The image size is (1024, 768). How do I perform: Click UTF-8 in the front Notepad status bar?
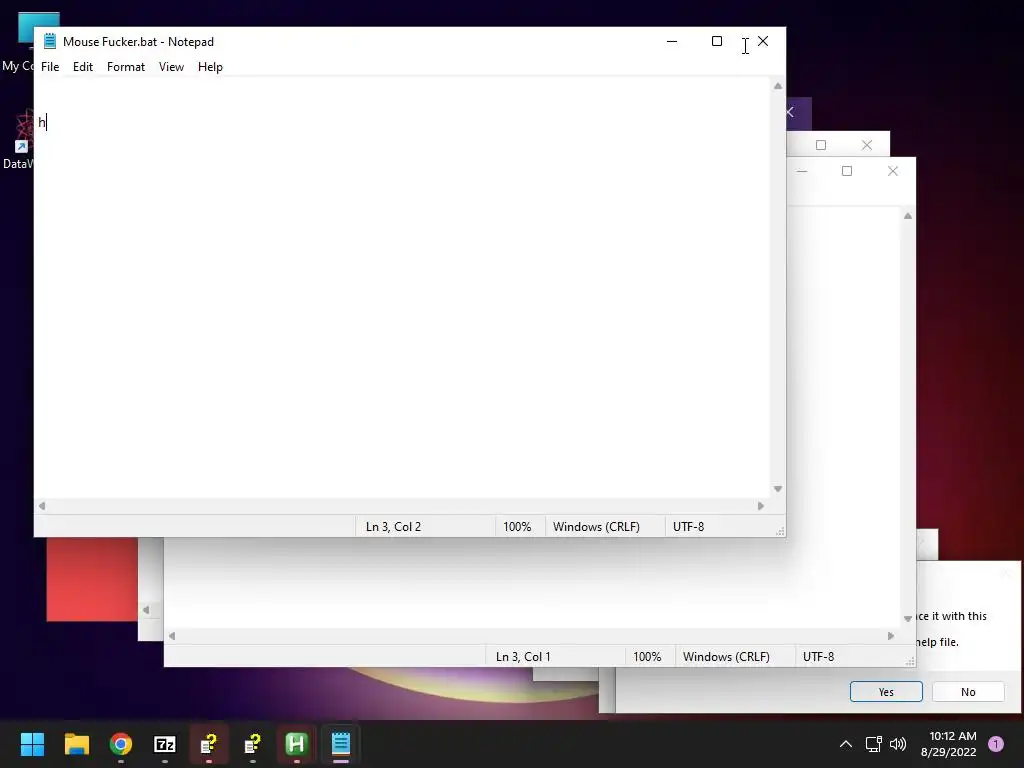pos(688,526)
